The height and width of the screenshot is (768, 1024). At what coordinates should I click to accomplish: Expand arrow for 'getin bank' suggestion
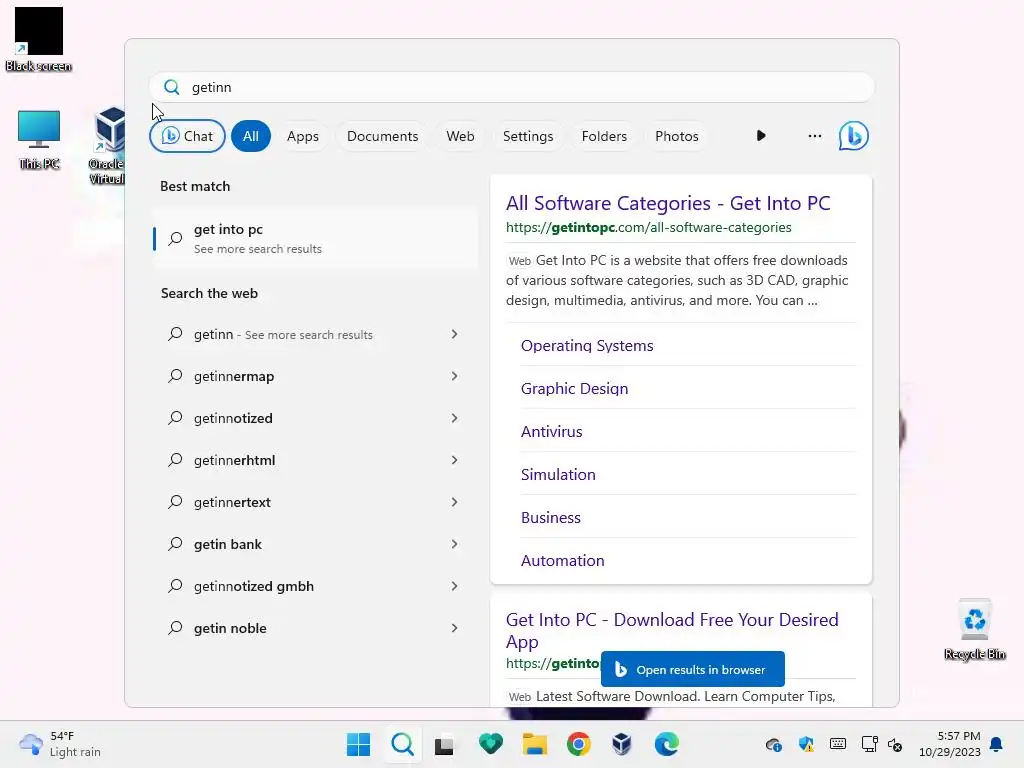pos(455,544)
